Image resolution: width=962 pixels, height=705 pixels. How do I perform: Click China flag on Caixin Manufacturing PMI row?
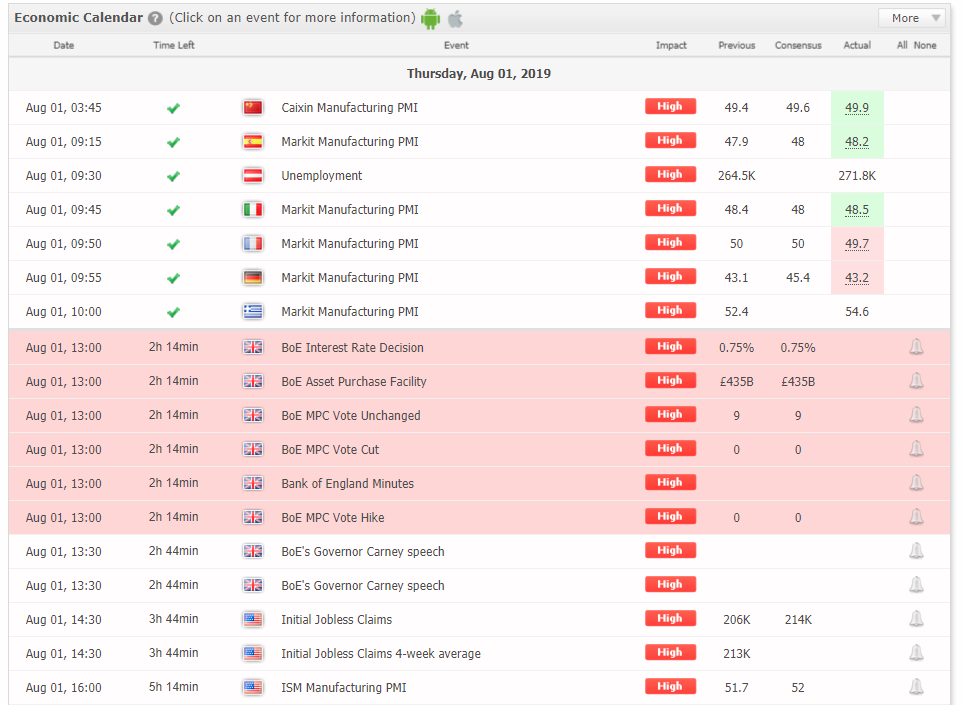[x=253, y=108]
